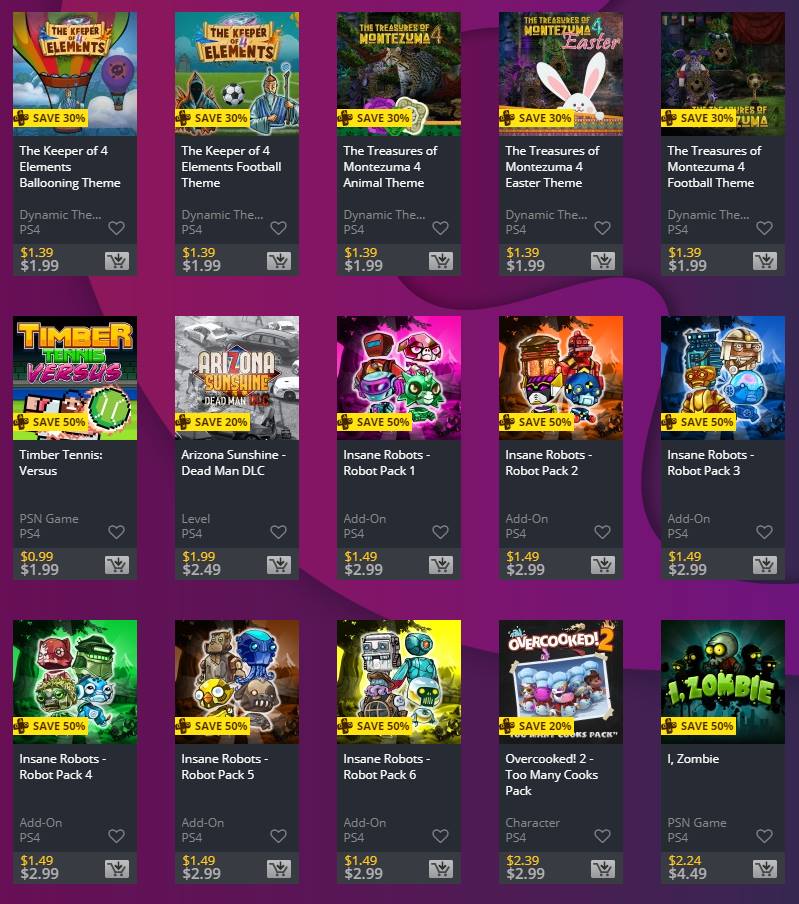Viewport: 799px width, 904px height.
Task: Toggle wishlist heart for I, Zombie
Action: pyautogui.click(x=764, y=835)
